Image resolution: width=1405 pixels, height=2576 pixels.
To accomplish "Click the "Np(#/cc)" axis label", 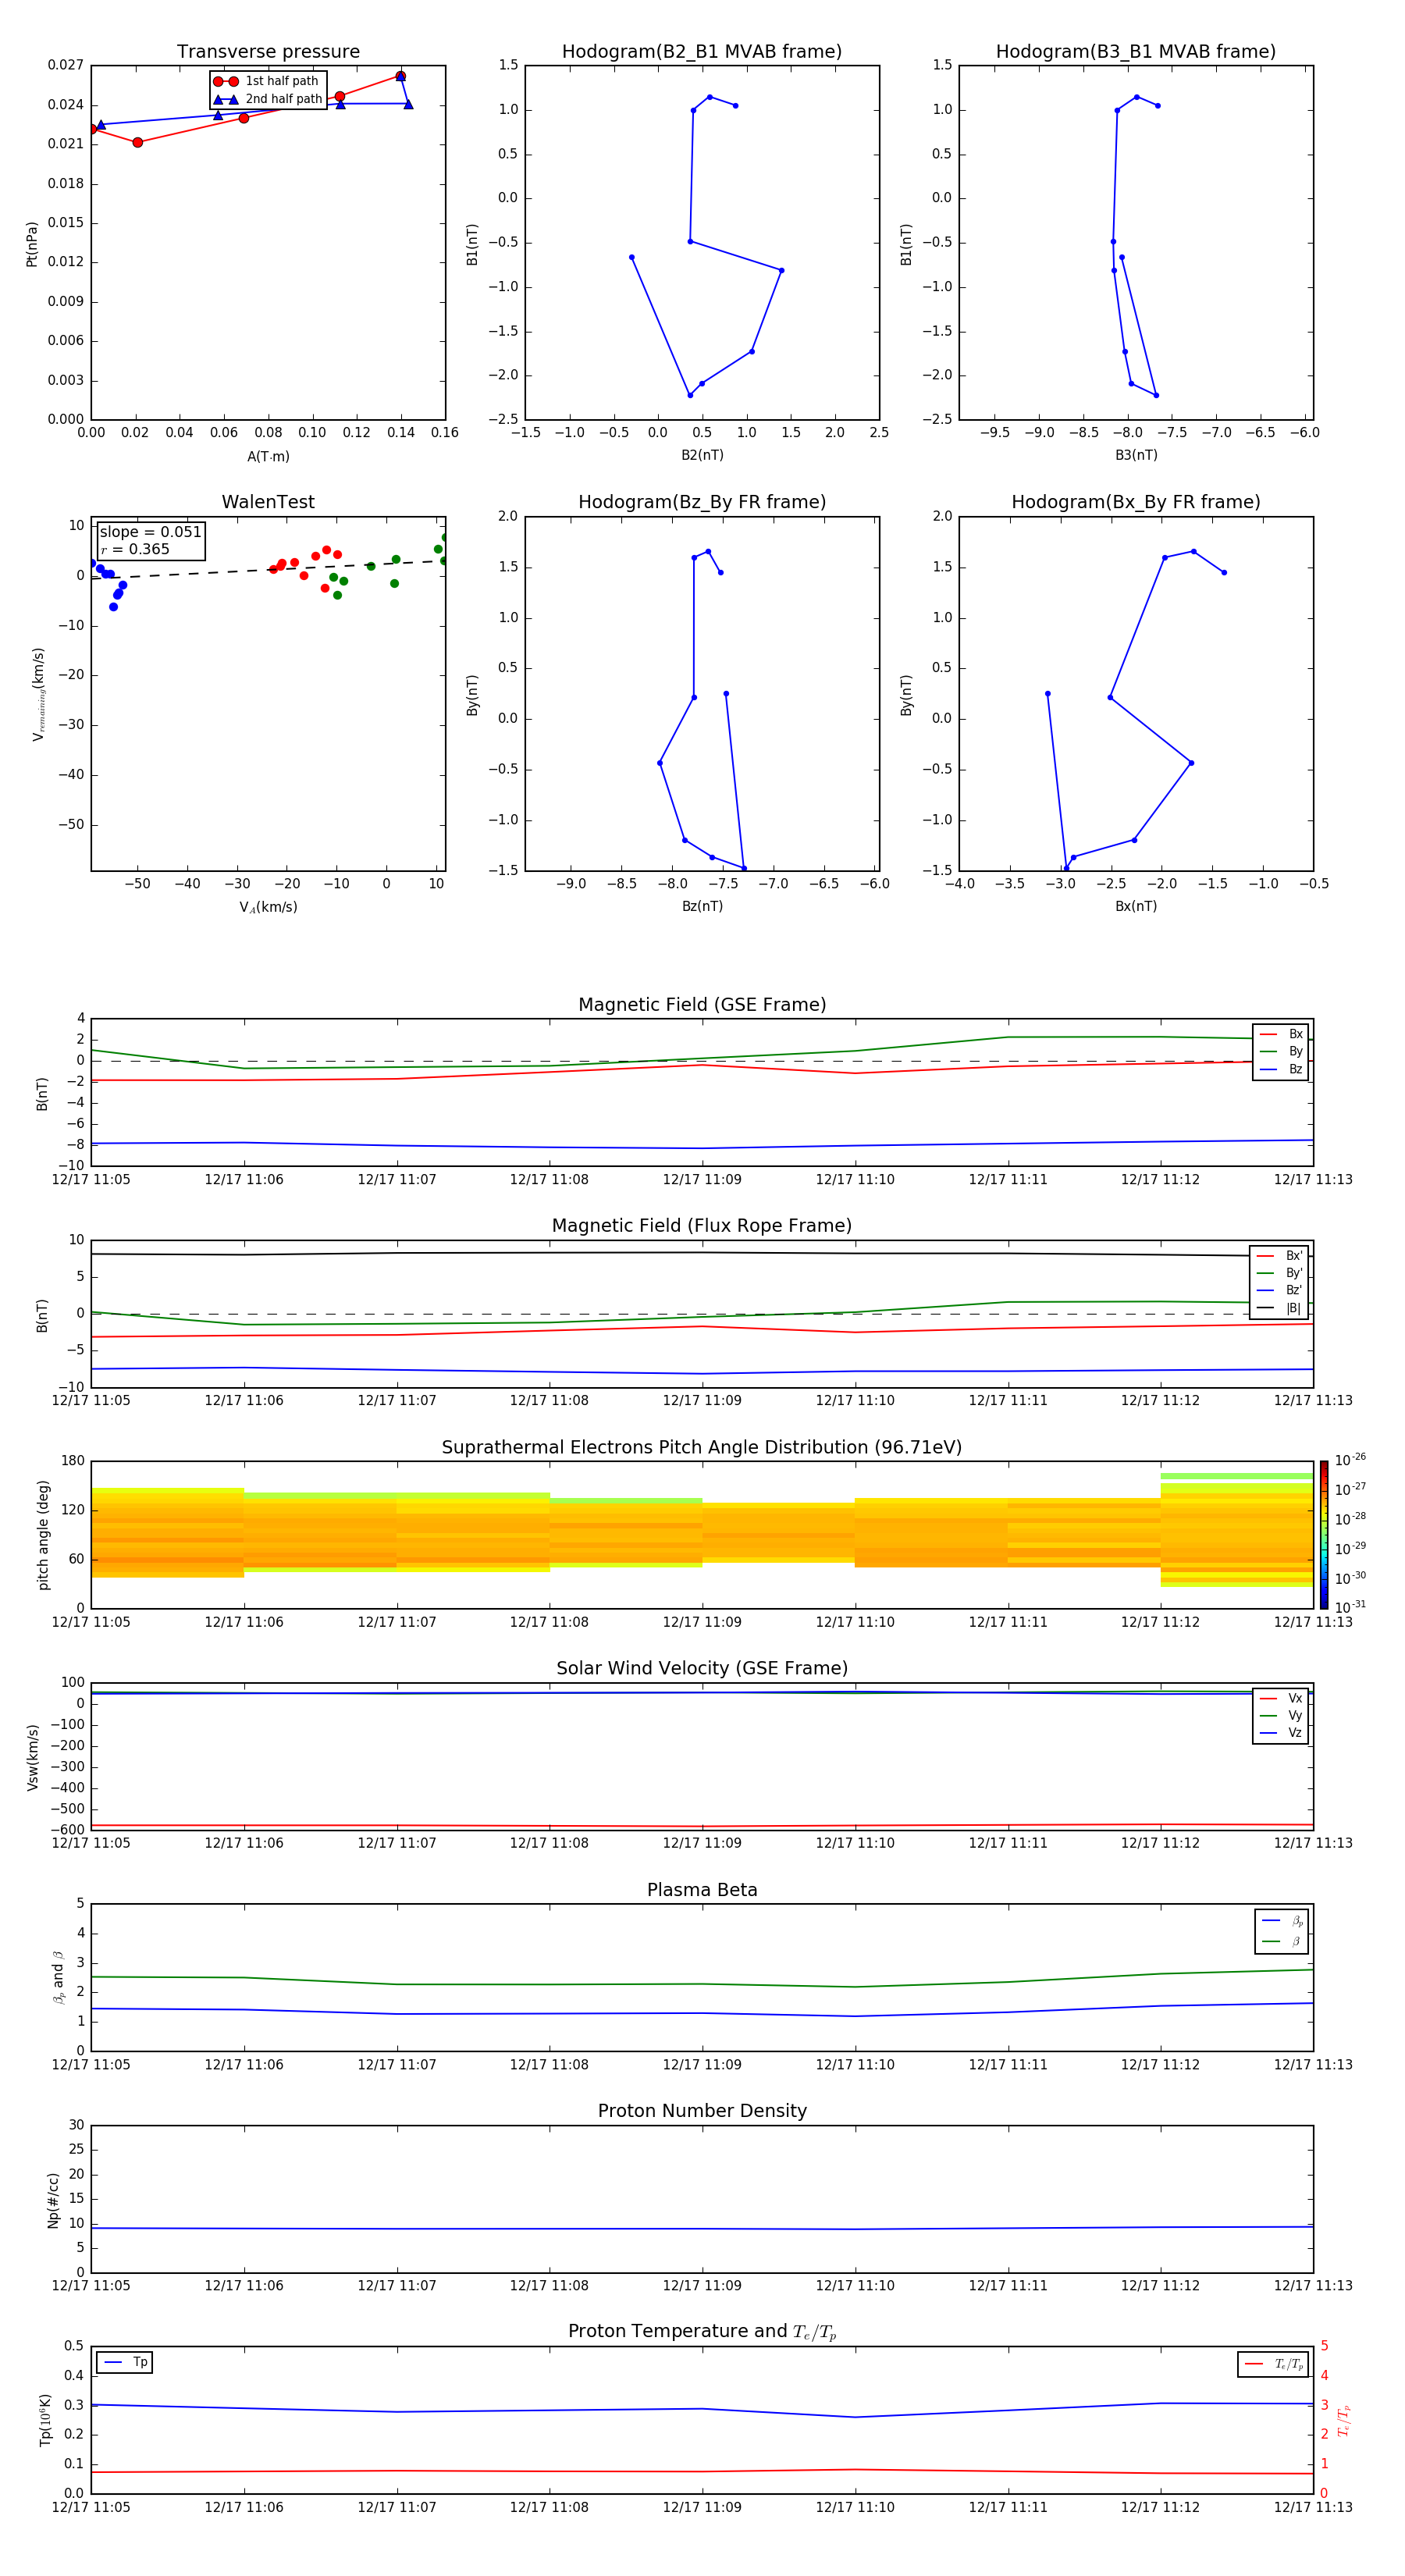I will click(x=53, y=2199).
